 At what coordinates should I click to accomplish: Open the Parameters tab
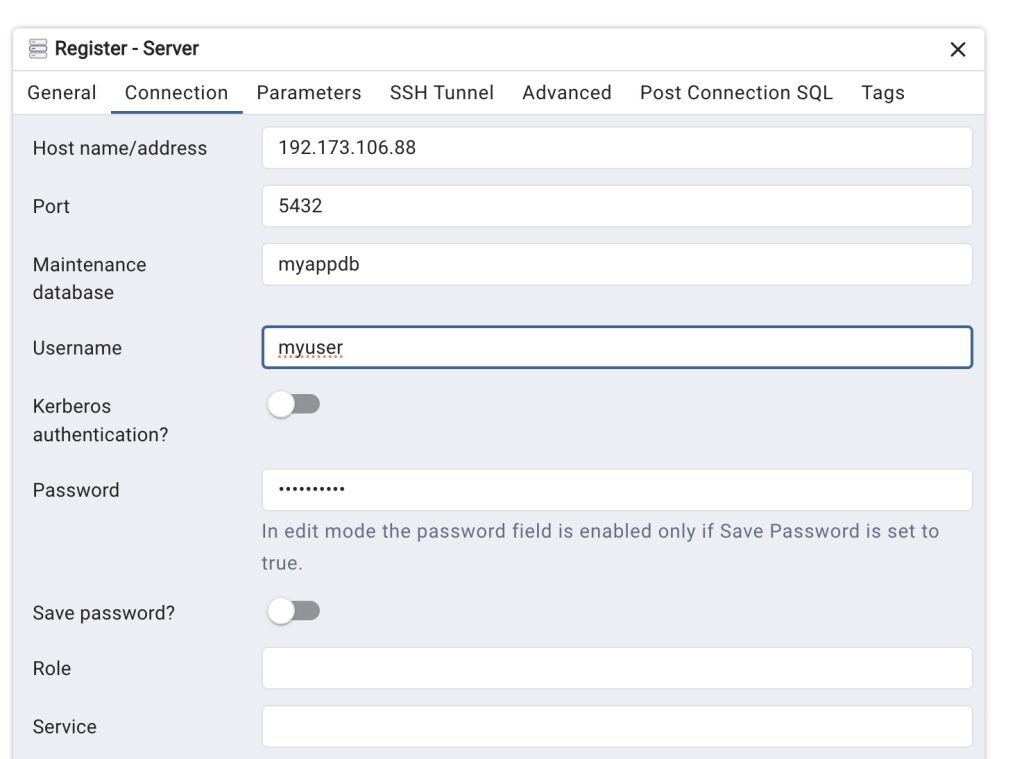pyautogui.click(x=309, y=93)
